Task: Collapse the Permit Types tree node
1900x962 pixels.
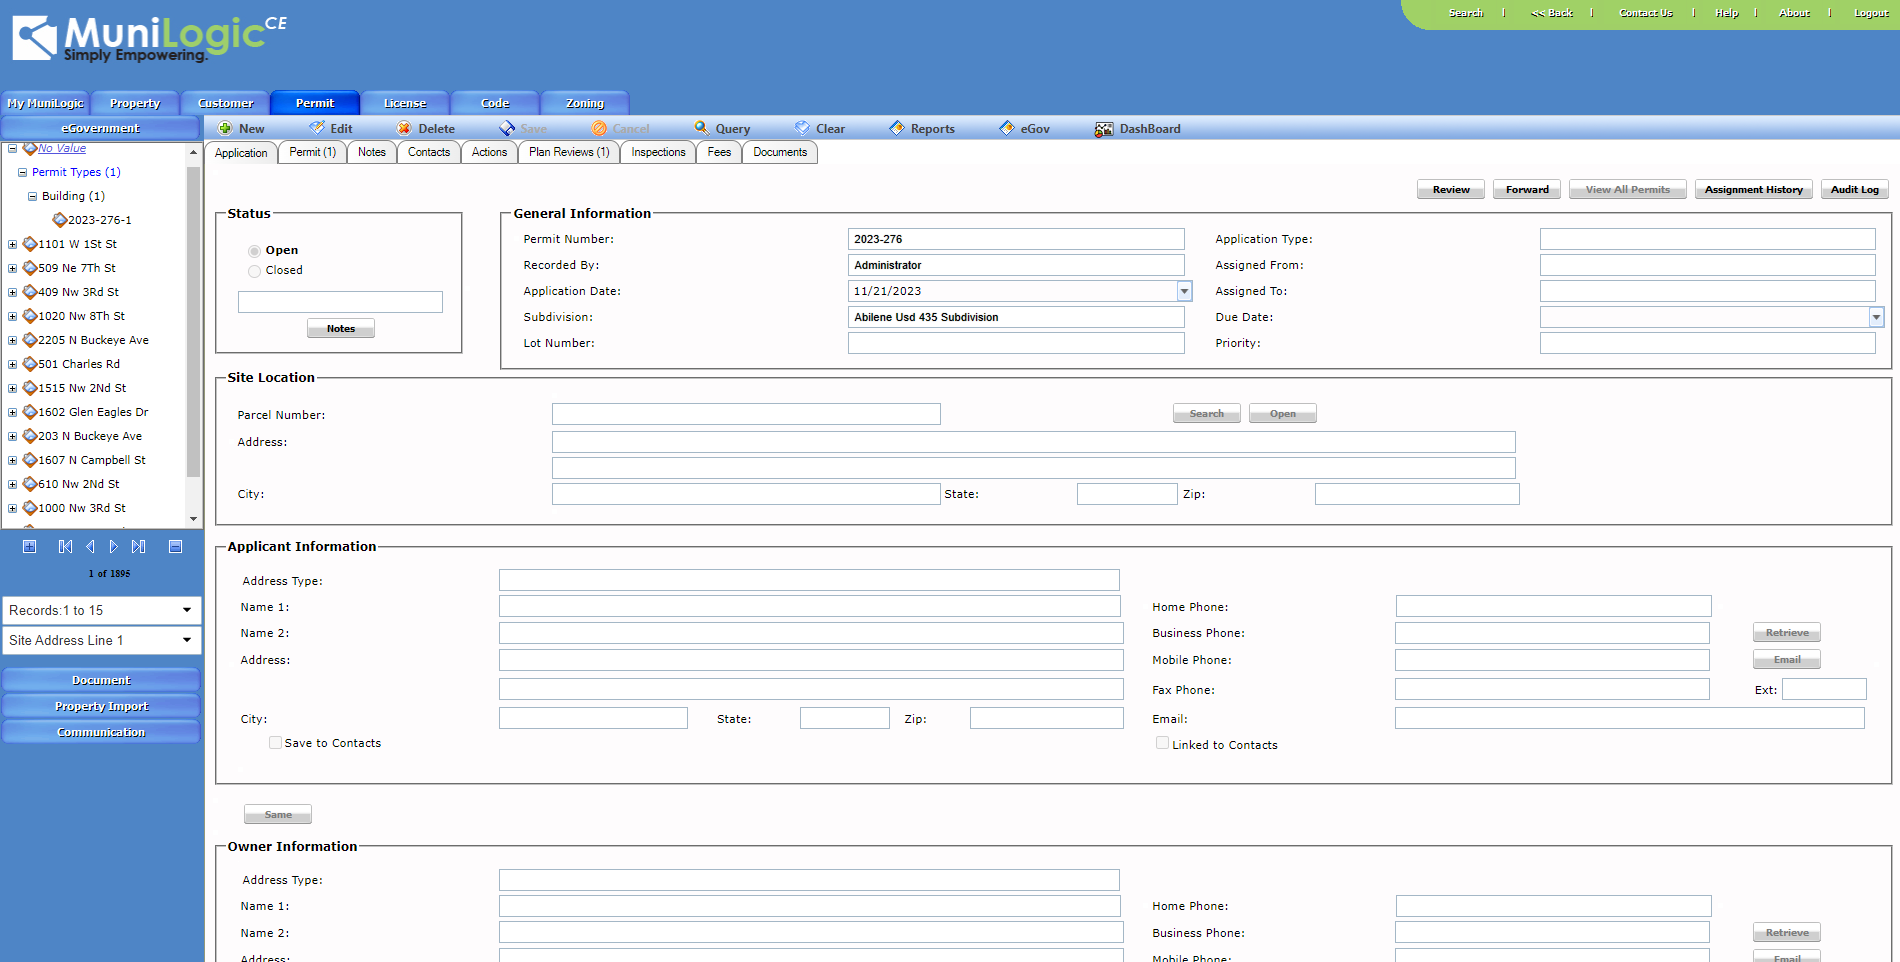Action: 23,172
